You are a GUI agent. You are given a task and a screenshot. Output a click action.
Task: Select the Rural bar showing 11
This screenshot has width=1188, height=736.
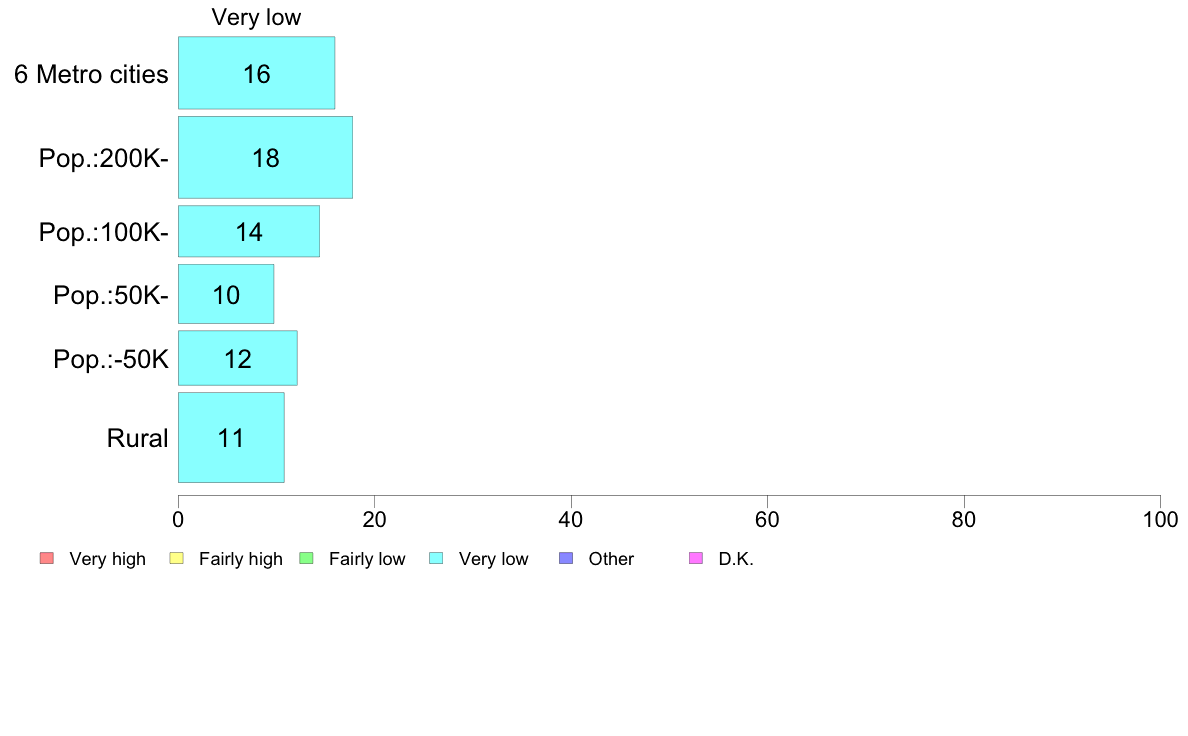click(231, 437)
